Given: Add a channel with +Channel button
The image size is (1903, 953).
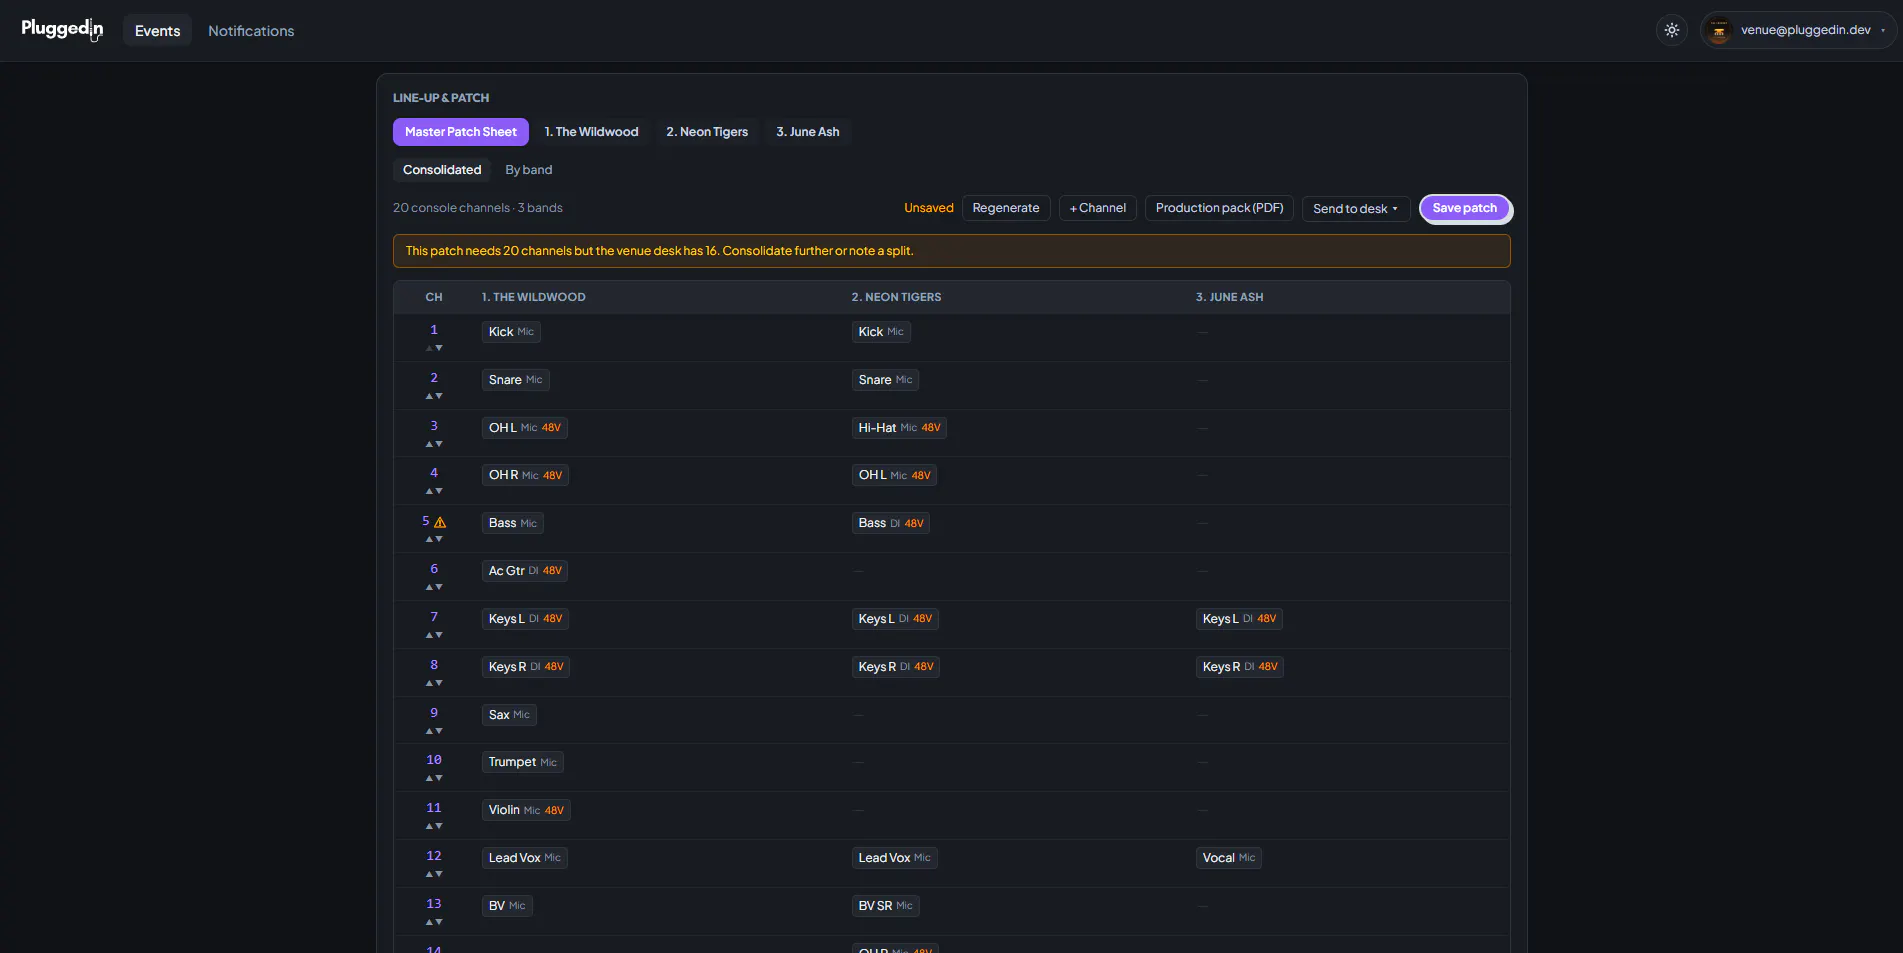Looking at the screenshot, I should click(x=1098, y=208).
